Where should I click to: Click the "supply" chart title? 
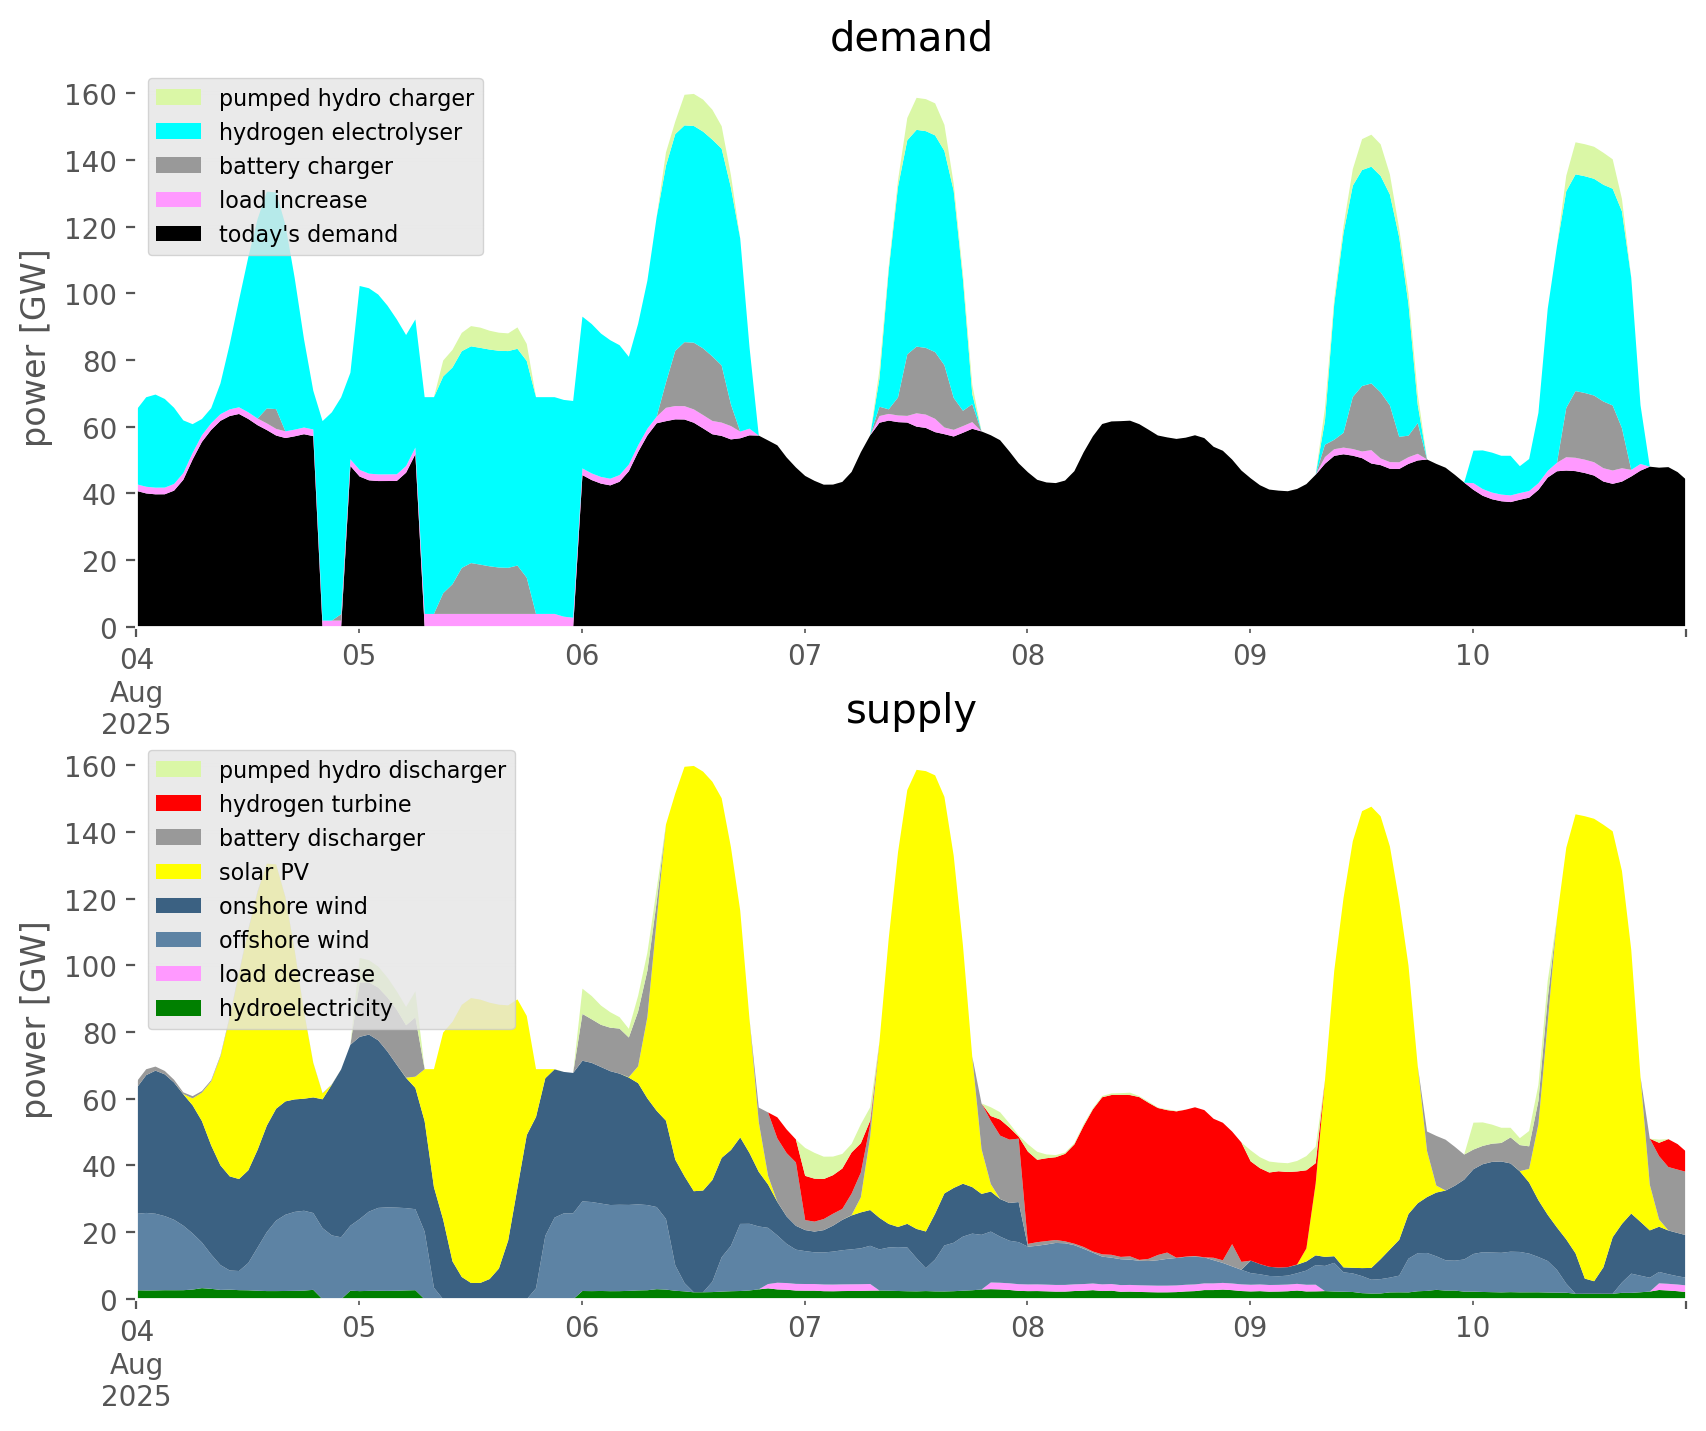(910, 710)
